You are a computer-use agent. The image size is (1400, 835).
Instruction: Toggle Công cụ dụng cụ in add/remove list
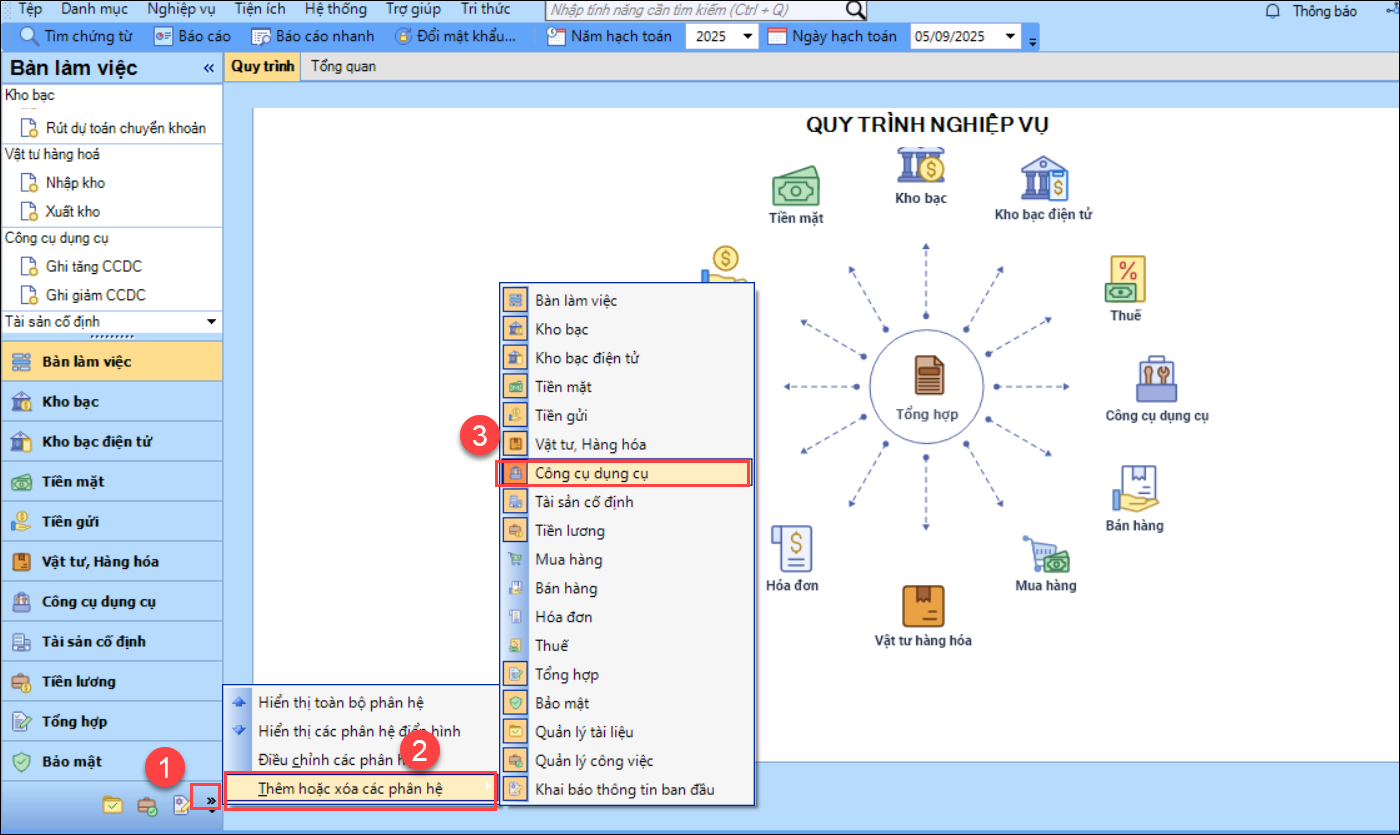[x=626, y=473]
